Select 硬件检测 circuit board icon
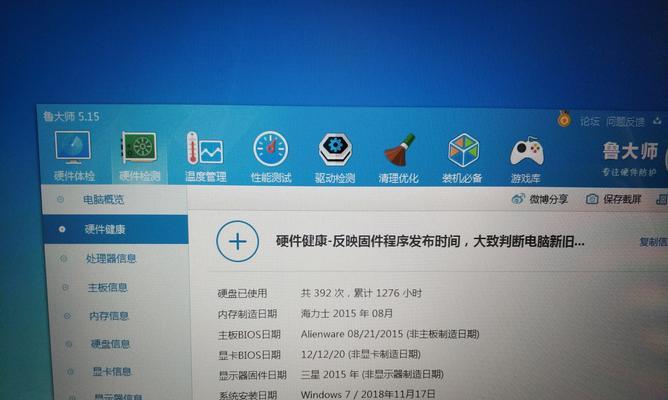The height and width of the screenshot is (400, 668). click(139, 147)
